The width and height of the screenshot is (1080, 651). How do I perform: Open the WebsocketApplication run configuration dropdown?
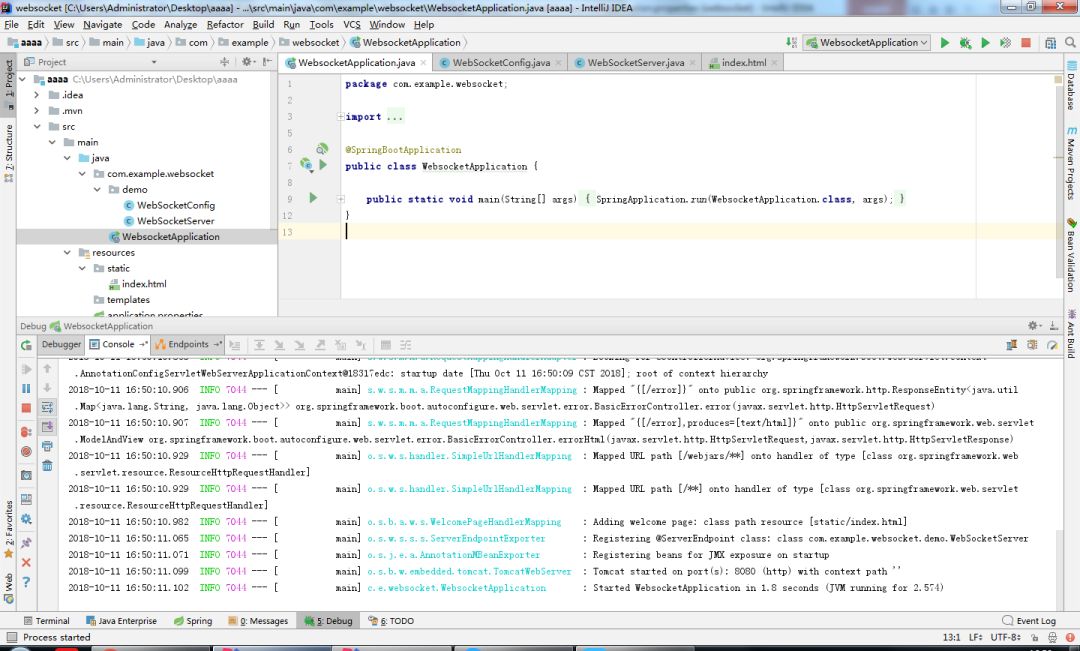click(868, 43)
